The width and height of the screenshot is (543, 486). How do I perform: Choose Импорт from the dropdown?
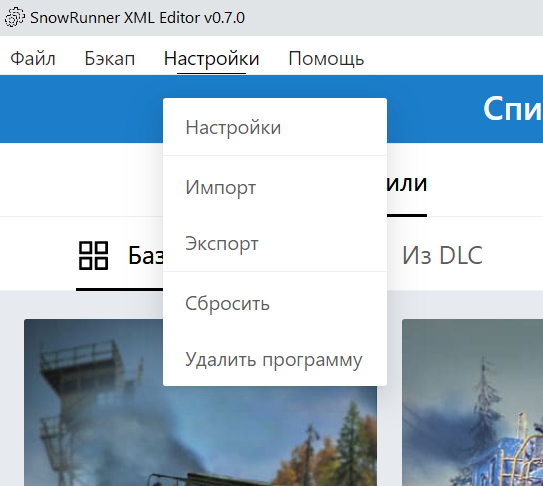point(275,187)
